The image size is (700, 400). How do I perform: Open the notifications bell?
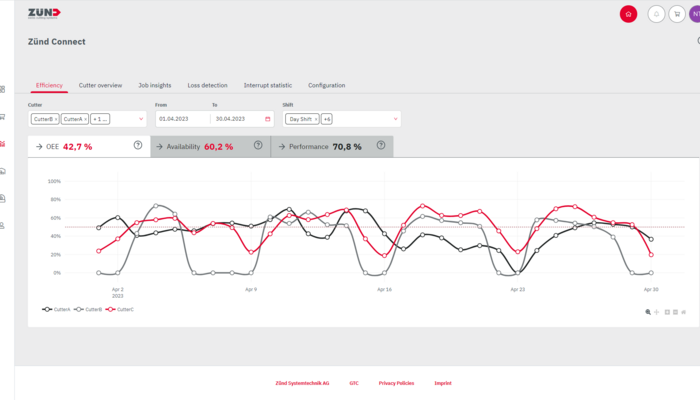[x=656, y=14]
